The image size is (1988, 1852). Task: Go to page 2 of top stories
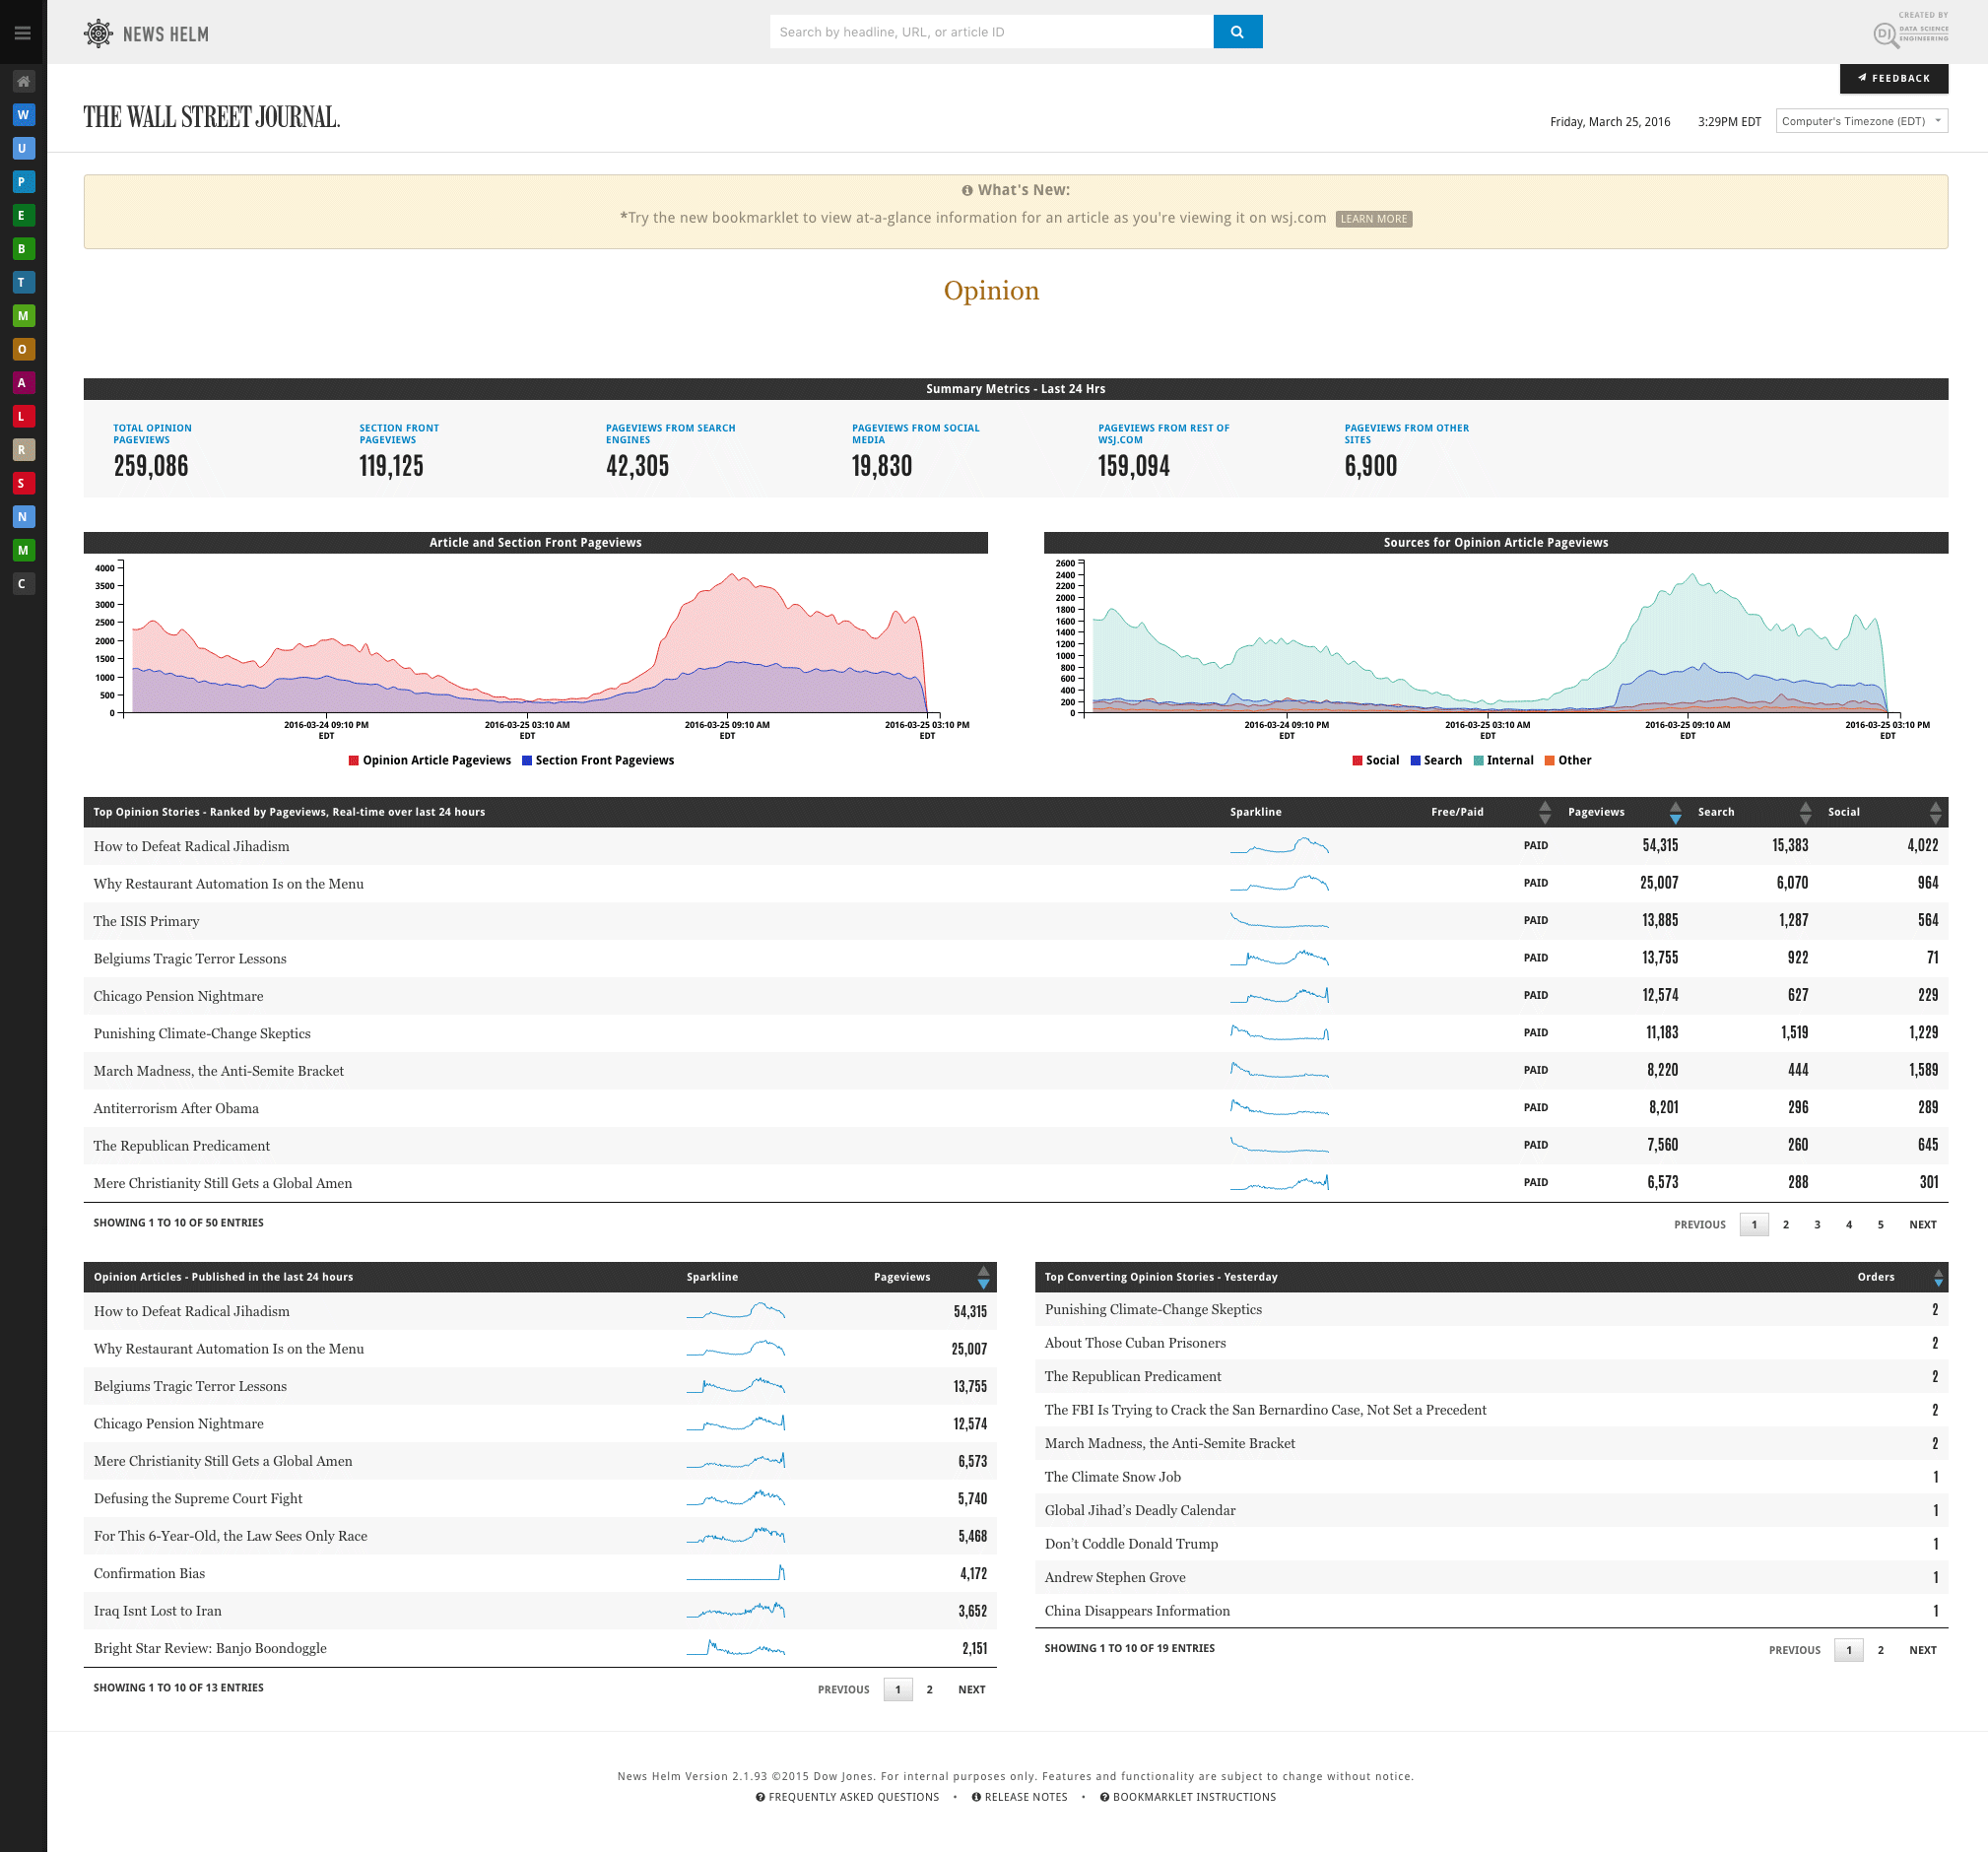click(1785, 1225)
